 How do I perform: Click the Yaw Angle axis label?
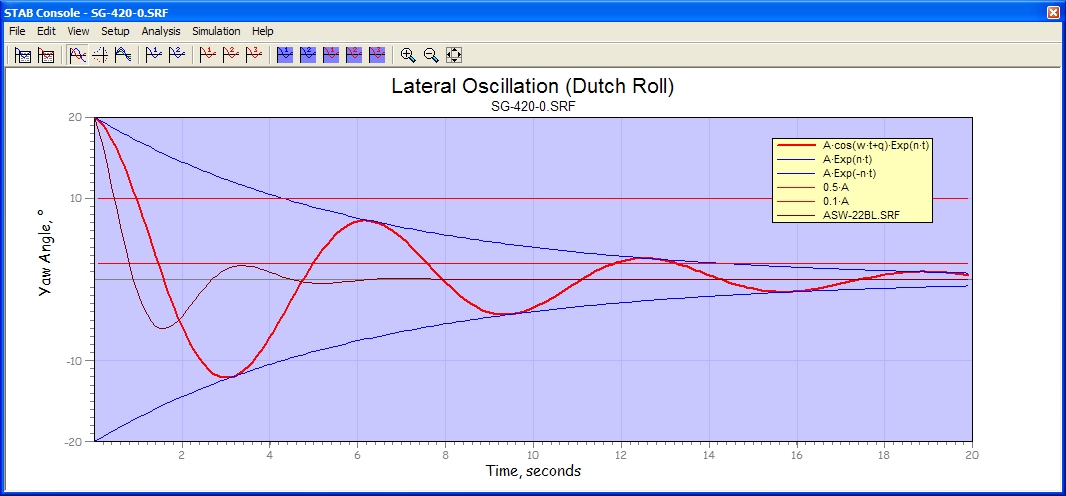44,251
